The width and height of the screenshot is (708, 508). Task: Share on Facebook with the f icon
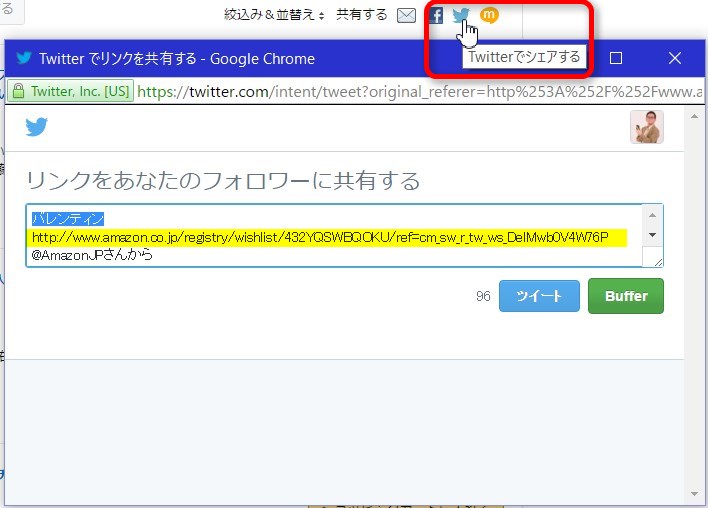coord(436,15)
